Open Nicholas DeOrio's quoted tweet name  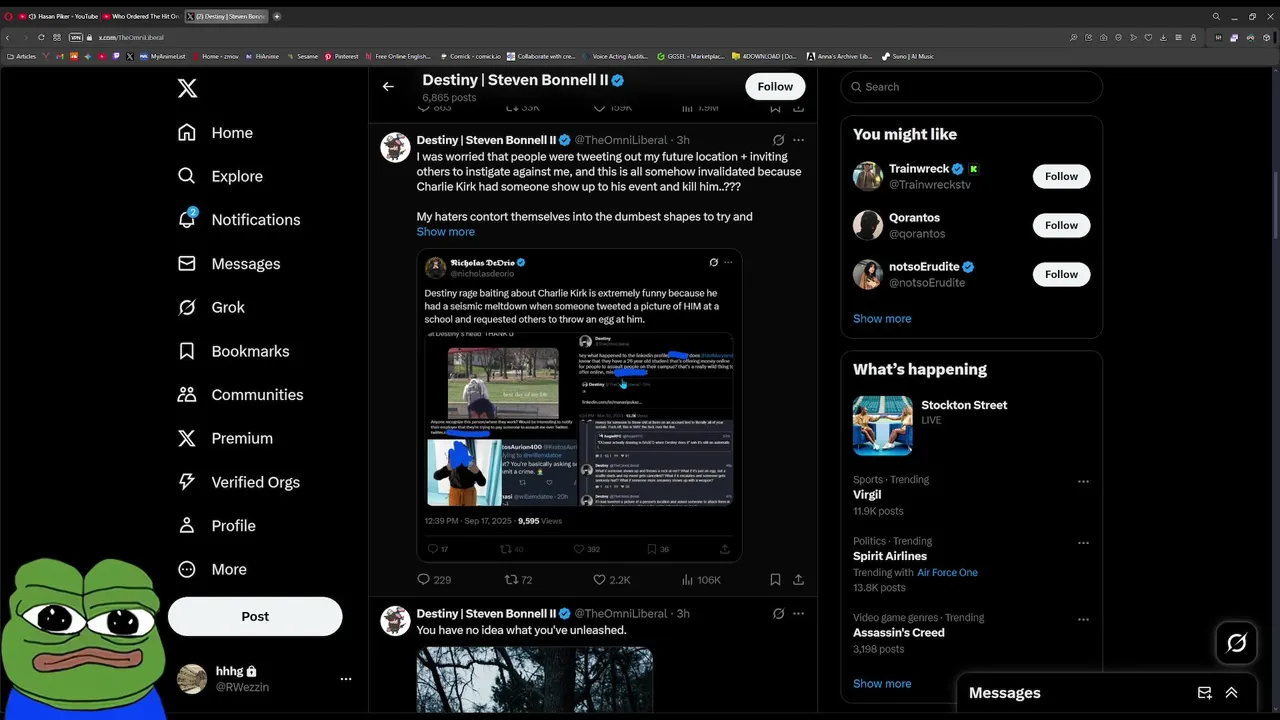pos(482,262)
